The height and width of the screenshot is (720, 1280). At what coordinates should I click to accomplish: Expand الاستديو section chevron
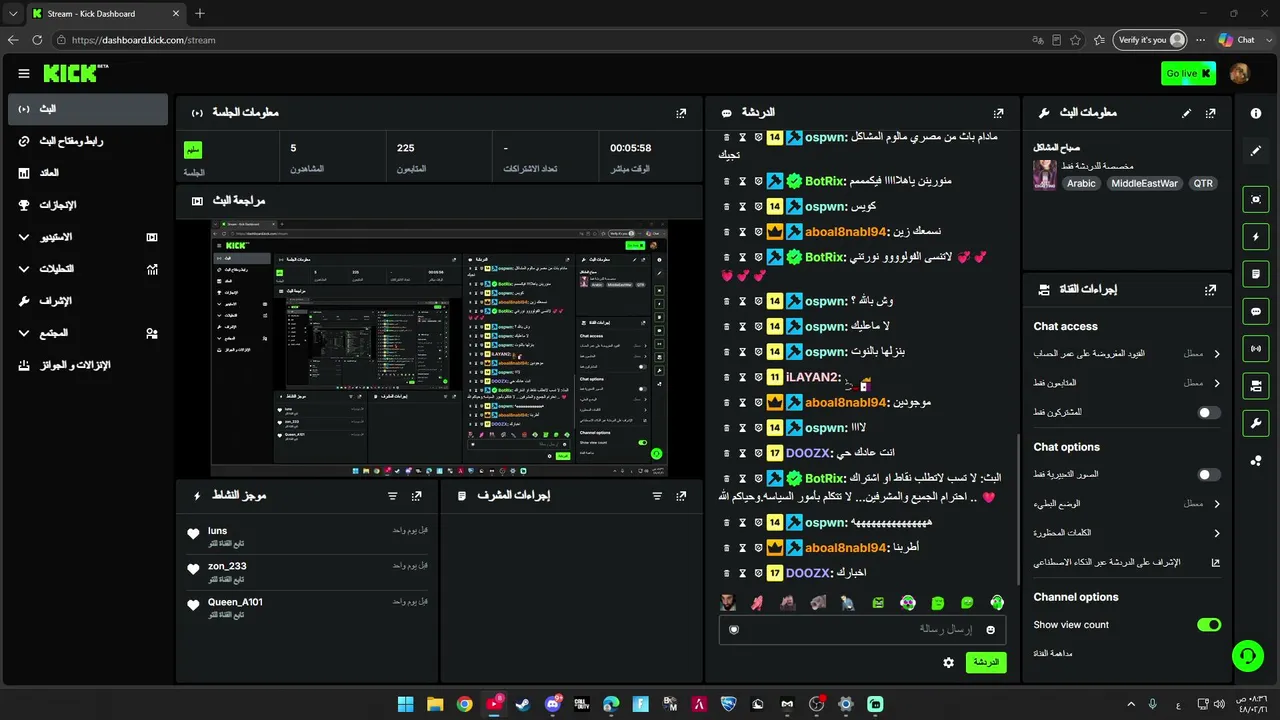(x=24, y=237)
